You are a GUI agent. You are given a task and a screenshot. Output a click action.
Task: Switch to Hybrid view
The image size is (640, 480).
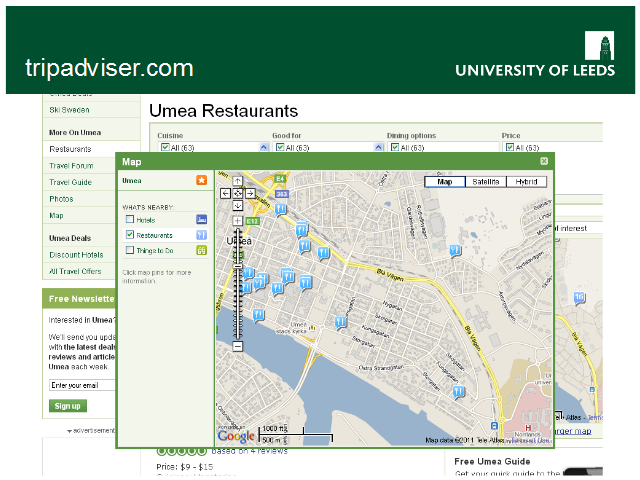click(x=527, y=182)
